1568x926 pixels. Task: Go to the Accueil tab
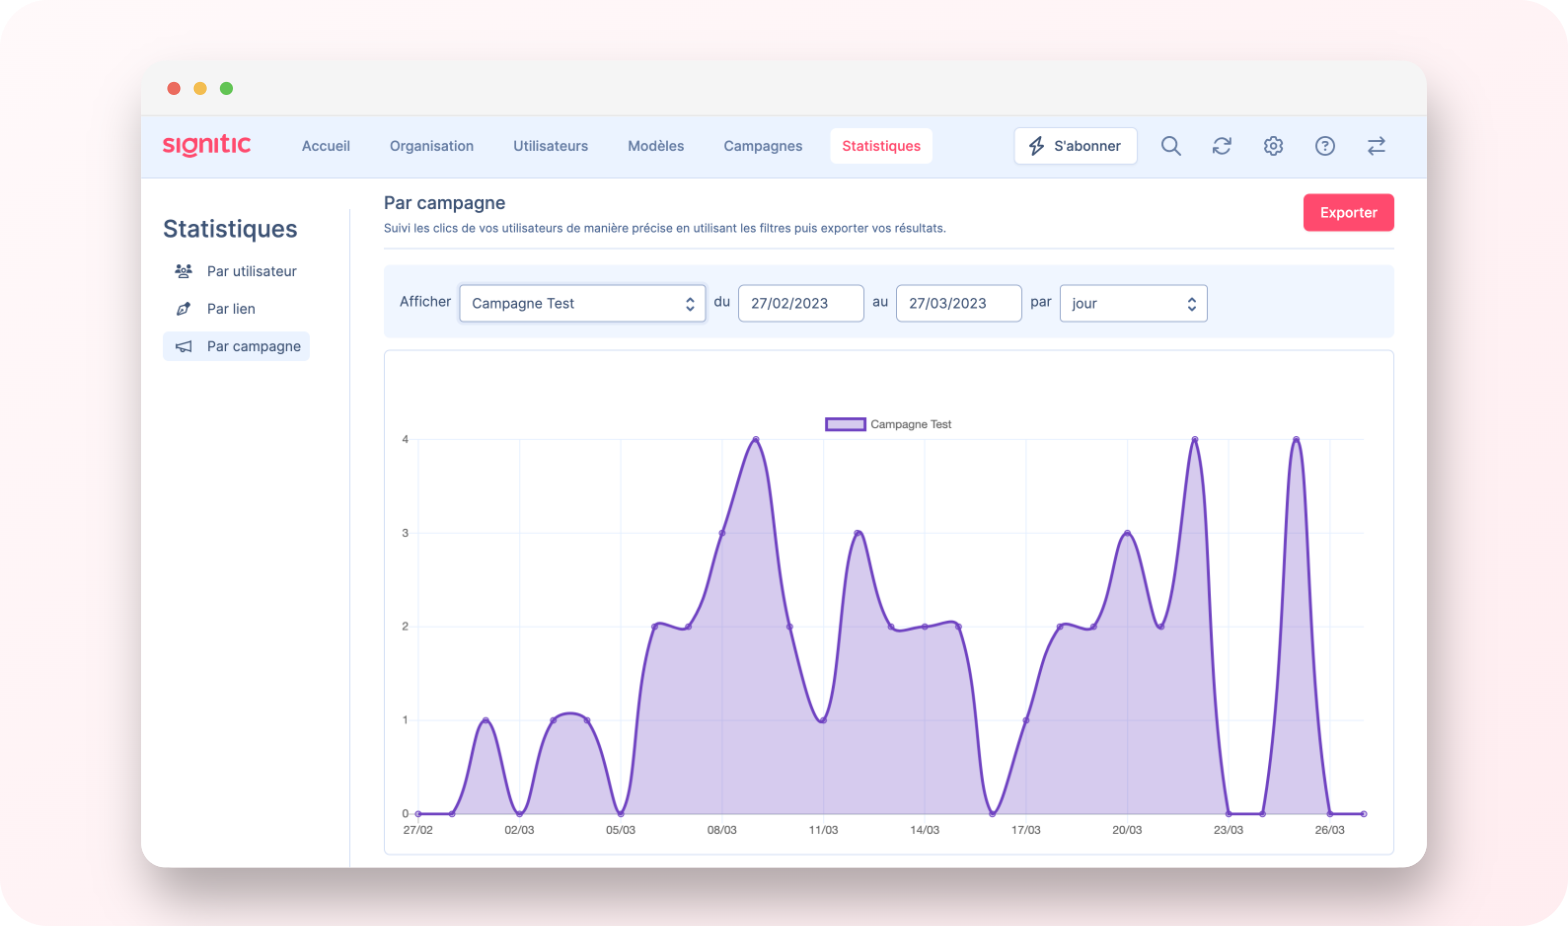326,146
